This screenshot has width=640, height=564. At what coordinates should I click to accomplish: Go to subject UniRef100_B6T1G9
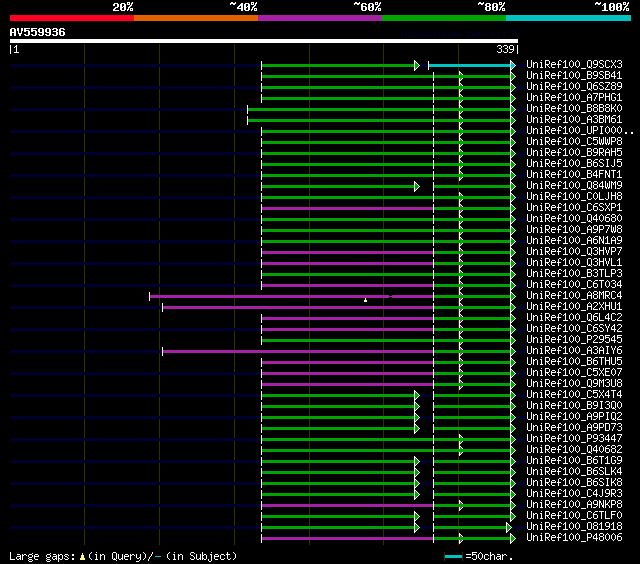click(x=574, y=461)
